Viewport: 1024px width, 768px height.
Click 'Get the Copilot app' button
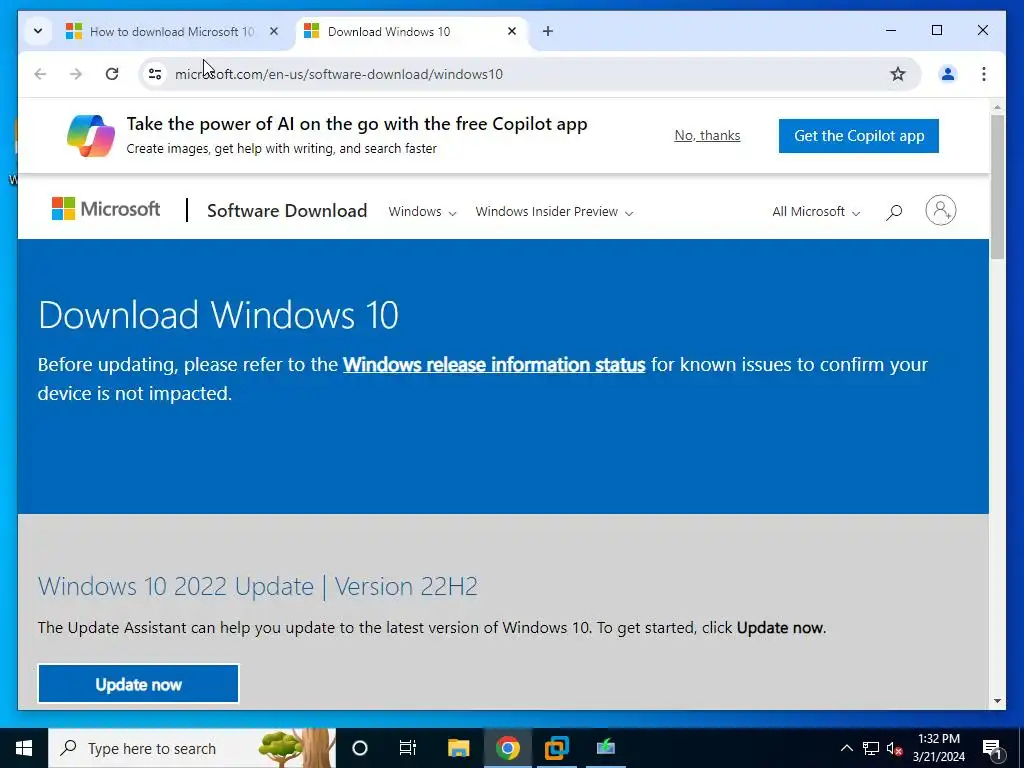[x=859, y=136]
